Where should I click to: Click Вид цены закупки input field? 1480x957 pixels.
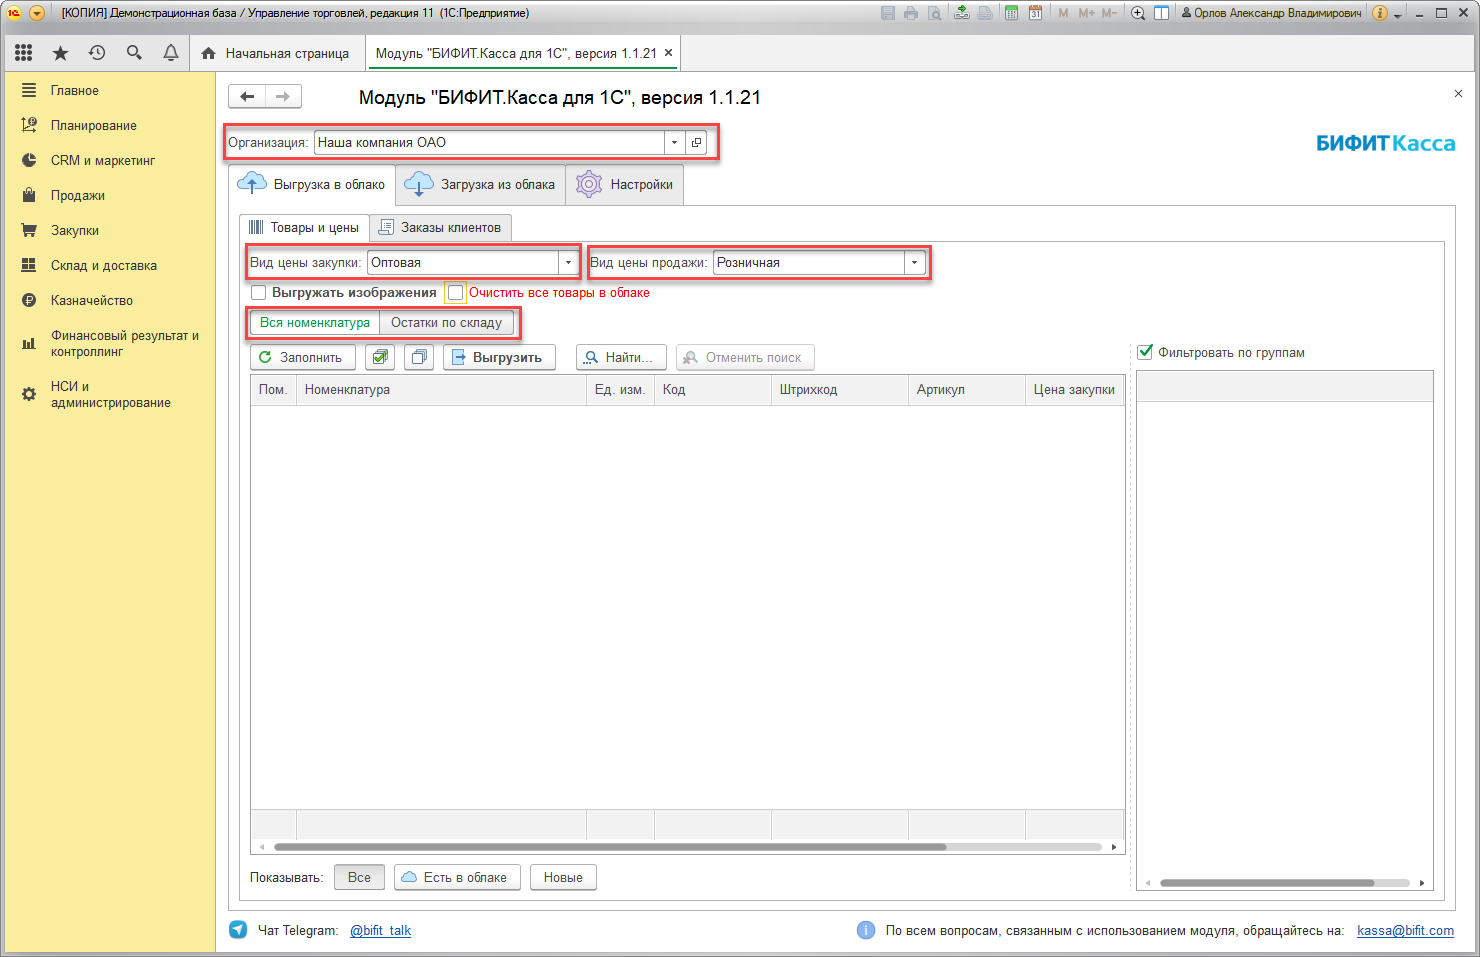pyautogui.click(x=463, y=262)
